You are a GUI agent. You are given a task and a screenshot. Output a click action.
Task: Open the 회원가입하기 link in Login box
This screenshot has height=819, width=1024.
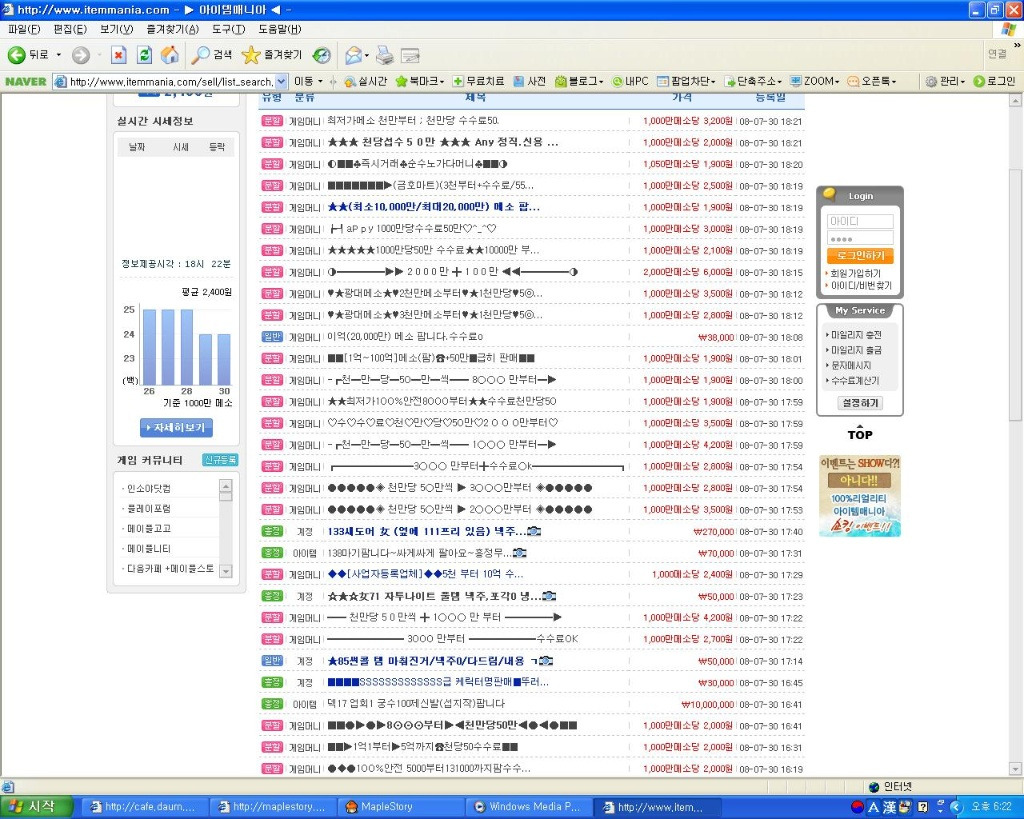click(857, 273)
